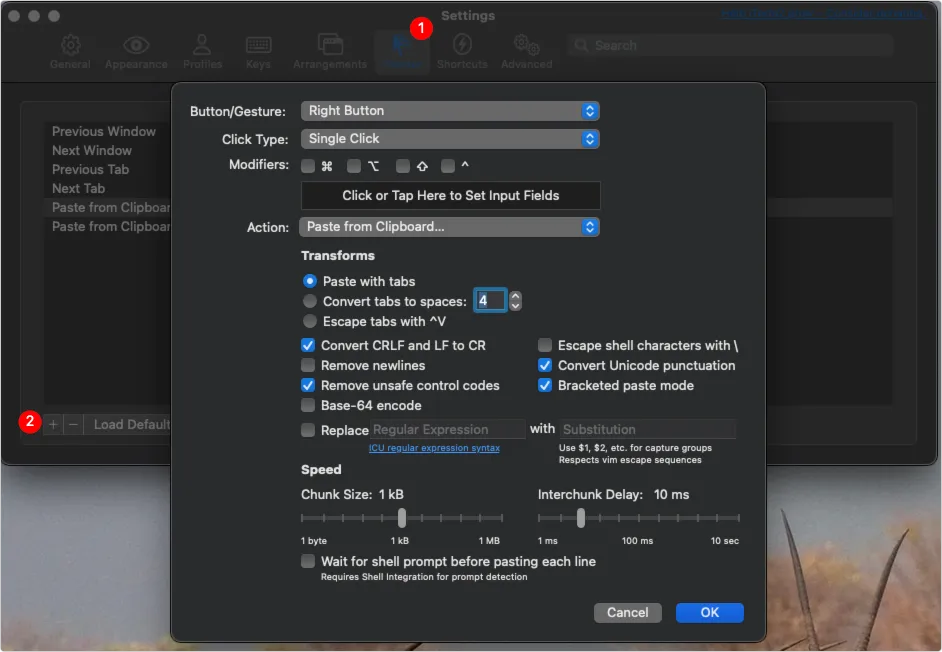Open the Shortcuts tab
Image resolution: width=942 pixels, height=652 pixels.
pyautogui.click(x=462, y=52)
